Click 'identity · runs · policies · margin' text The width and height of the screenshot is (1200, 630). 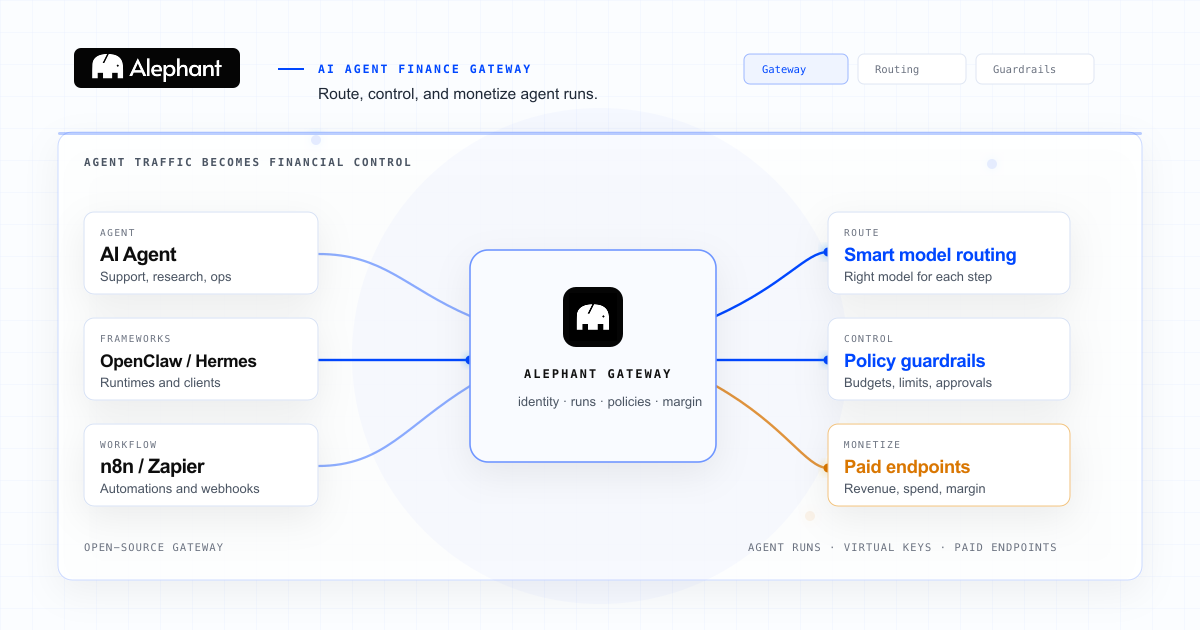coord(610,402)
